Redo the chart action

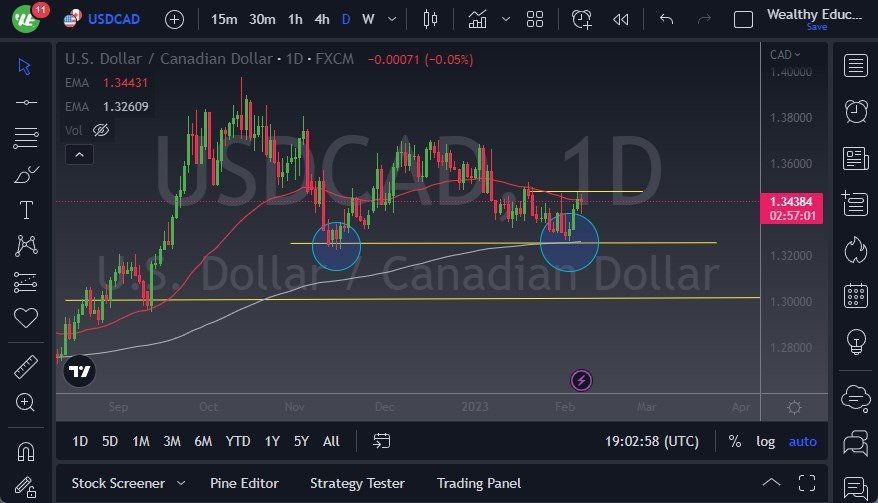[704, 20]
